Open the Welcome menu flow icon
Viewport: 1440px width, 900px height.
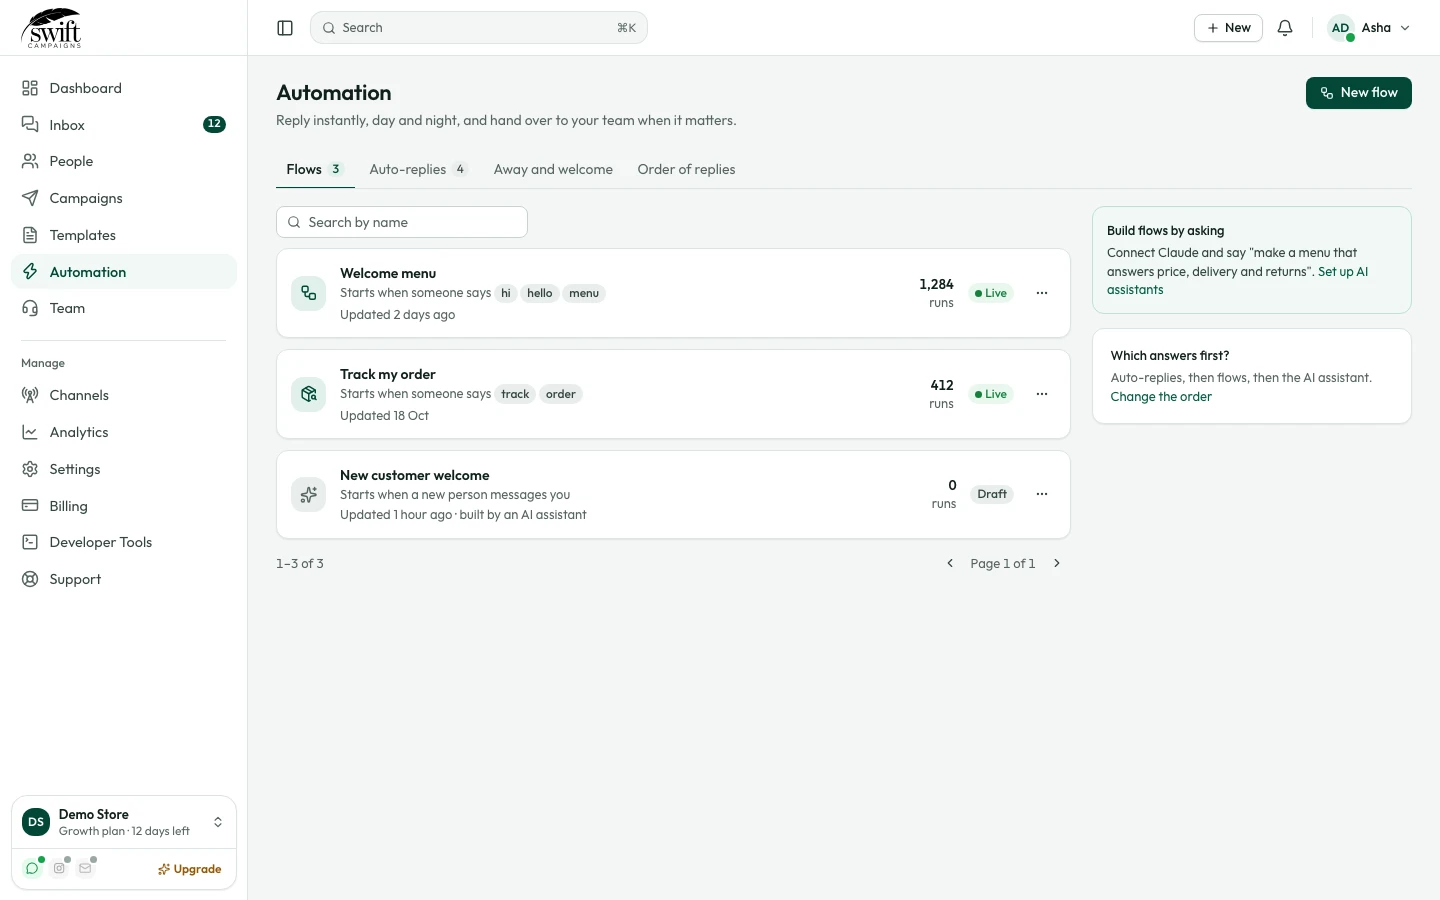(x=309, y=293)
